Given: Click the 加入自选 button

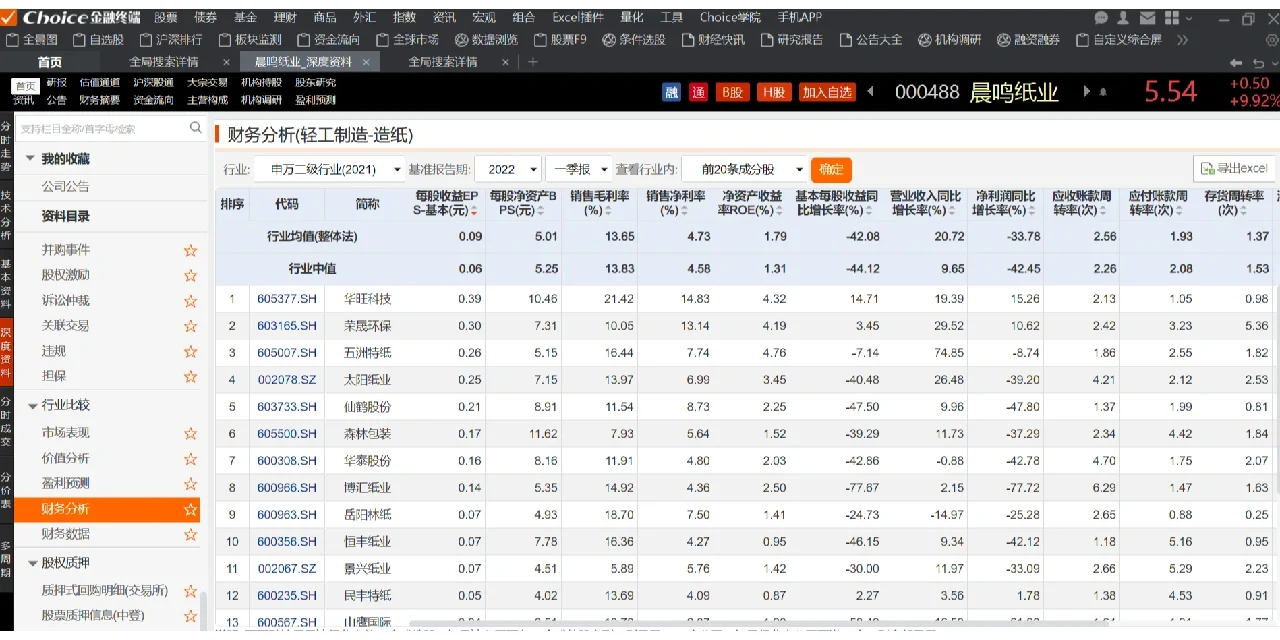Looking at the screenshot, I should (x=827, y=92).
